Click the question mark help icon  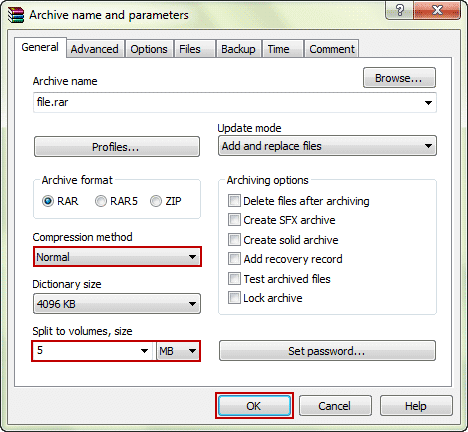pyautogui.click(x=399, y=10)
